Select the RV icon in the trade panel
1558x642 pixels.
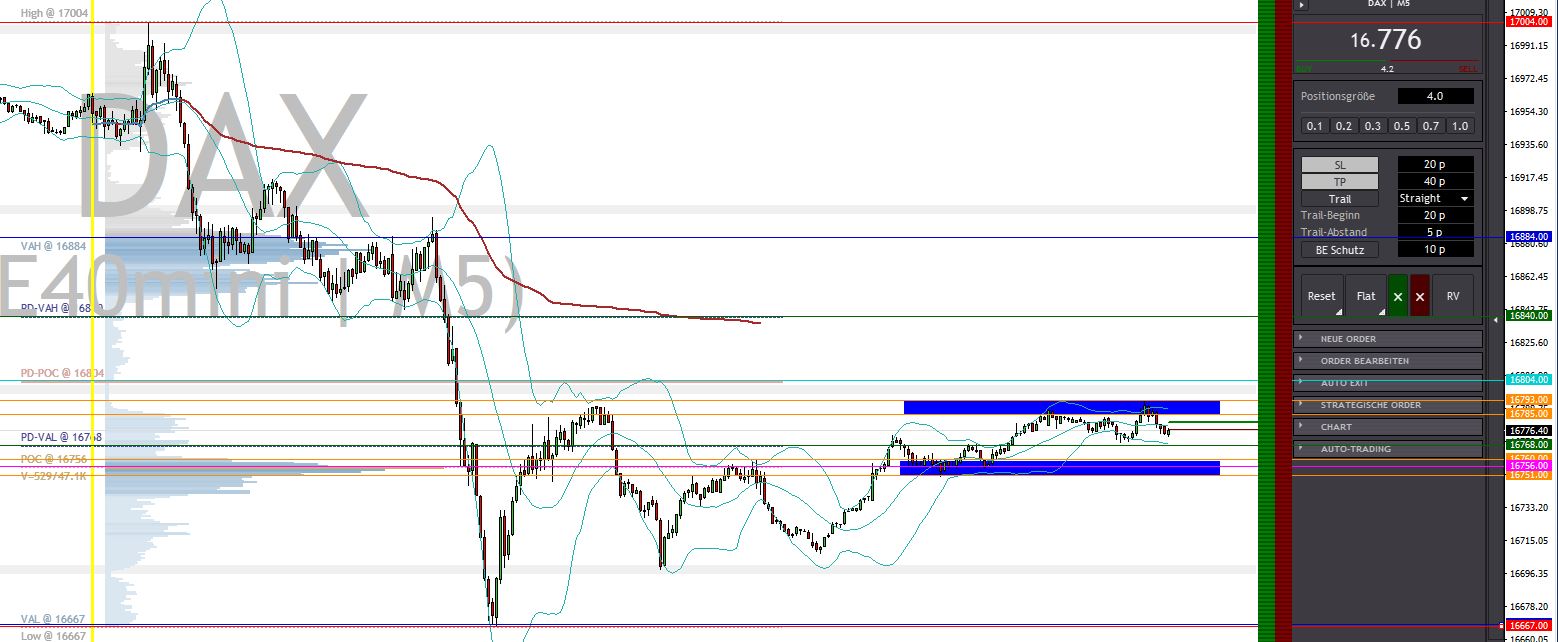point(1454,295)
